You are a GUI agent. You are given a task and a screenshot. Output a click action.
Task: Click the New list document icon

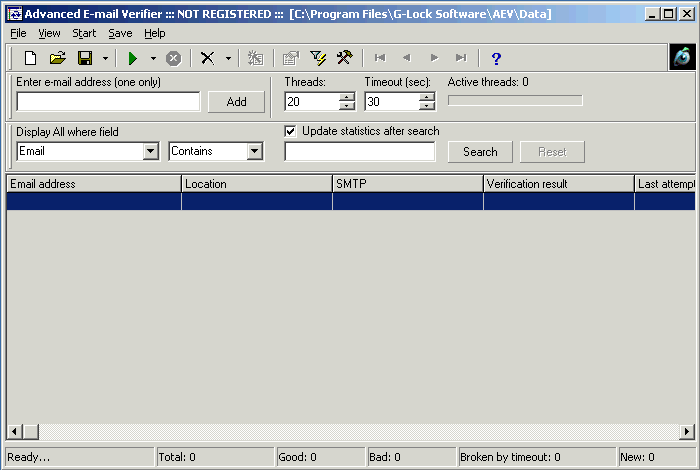tap(30, 58)
